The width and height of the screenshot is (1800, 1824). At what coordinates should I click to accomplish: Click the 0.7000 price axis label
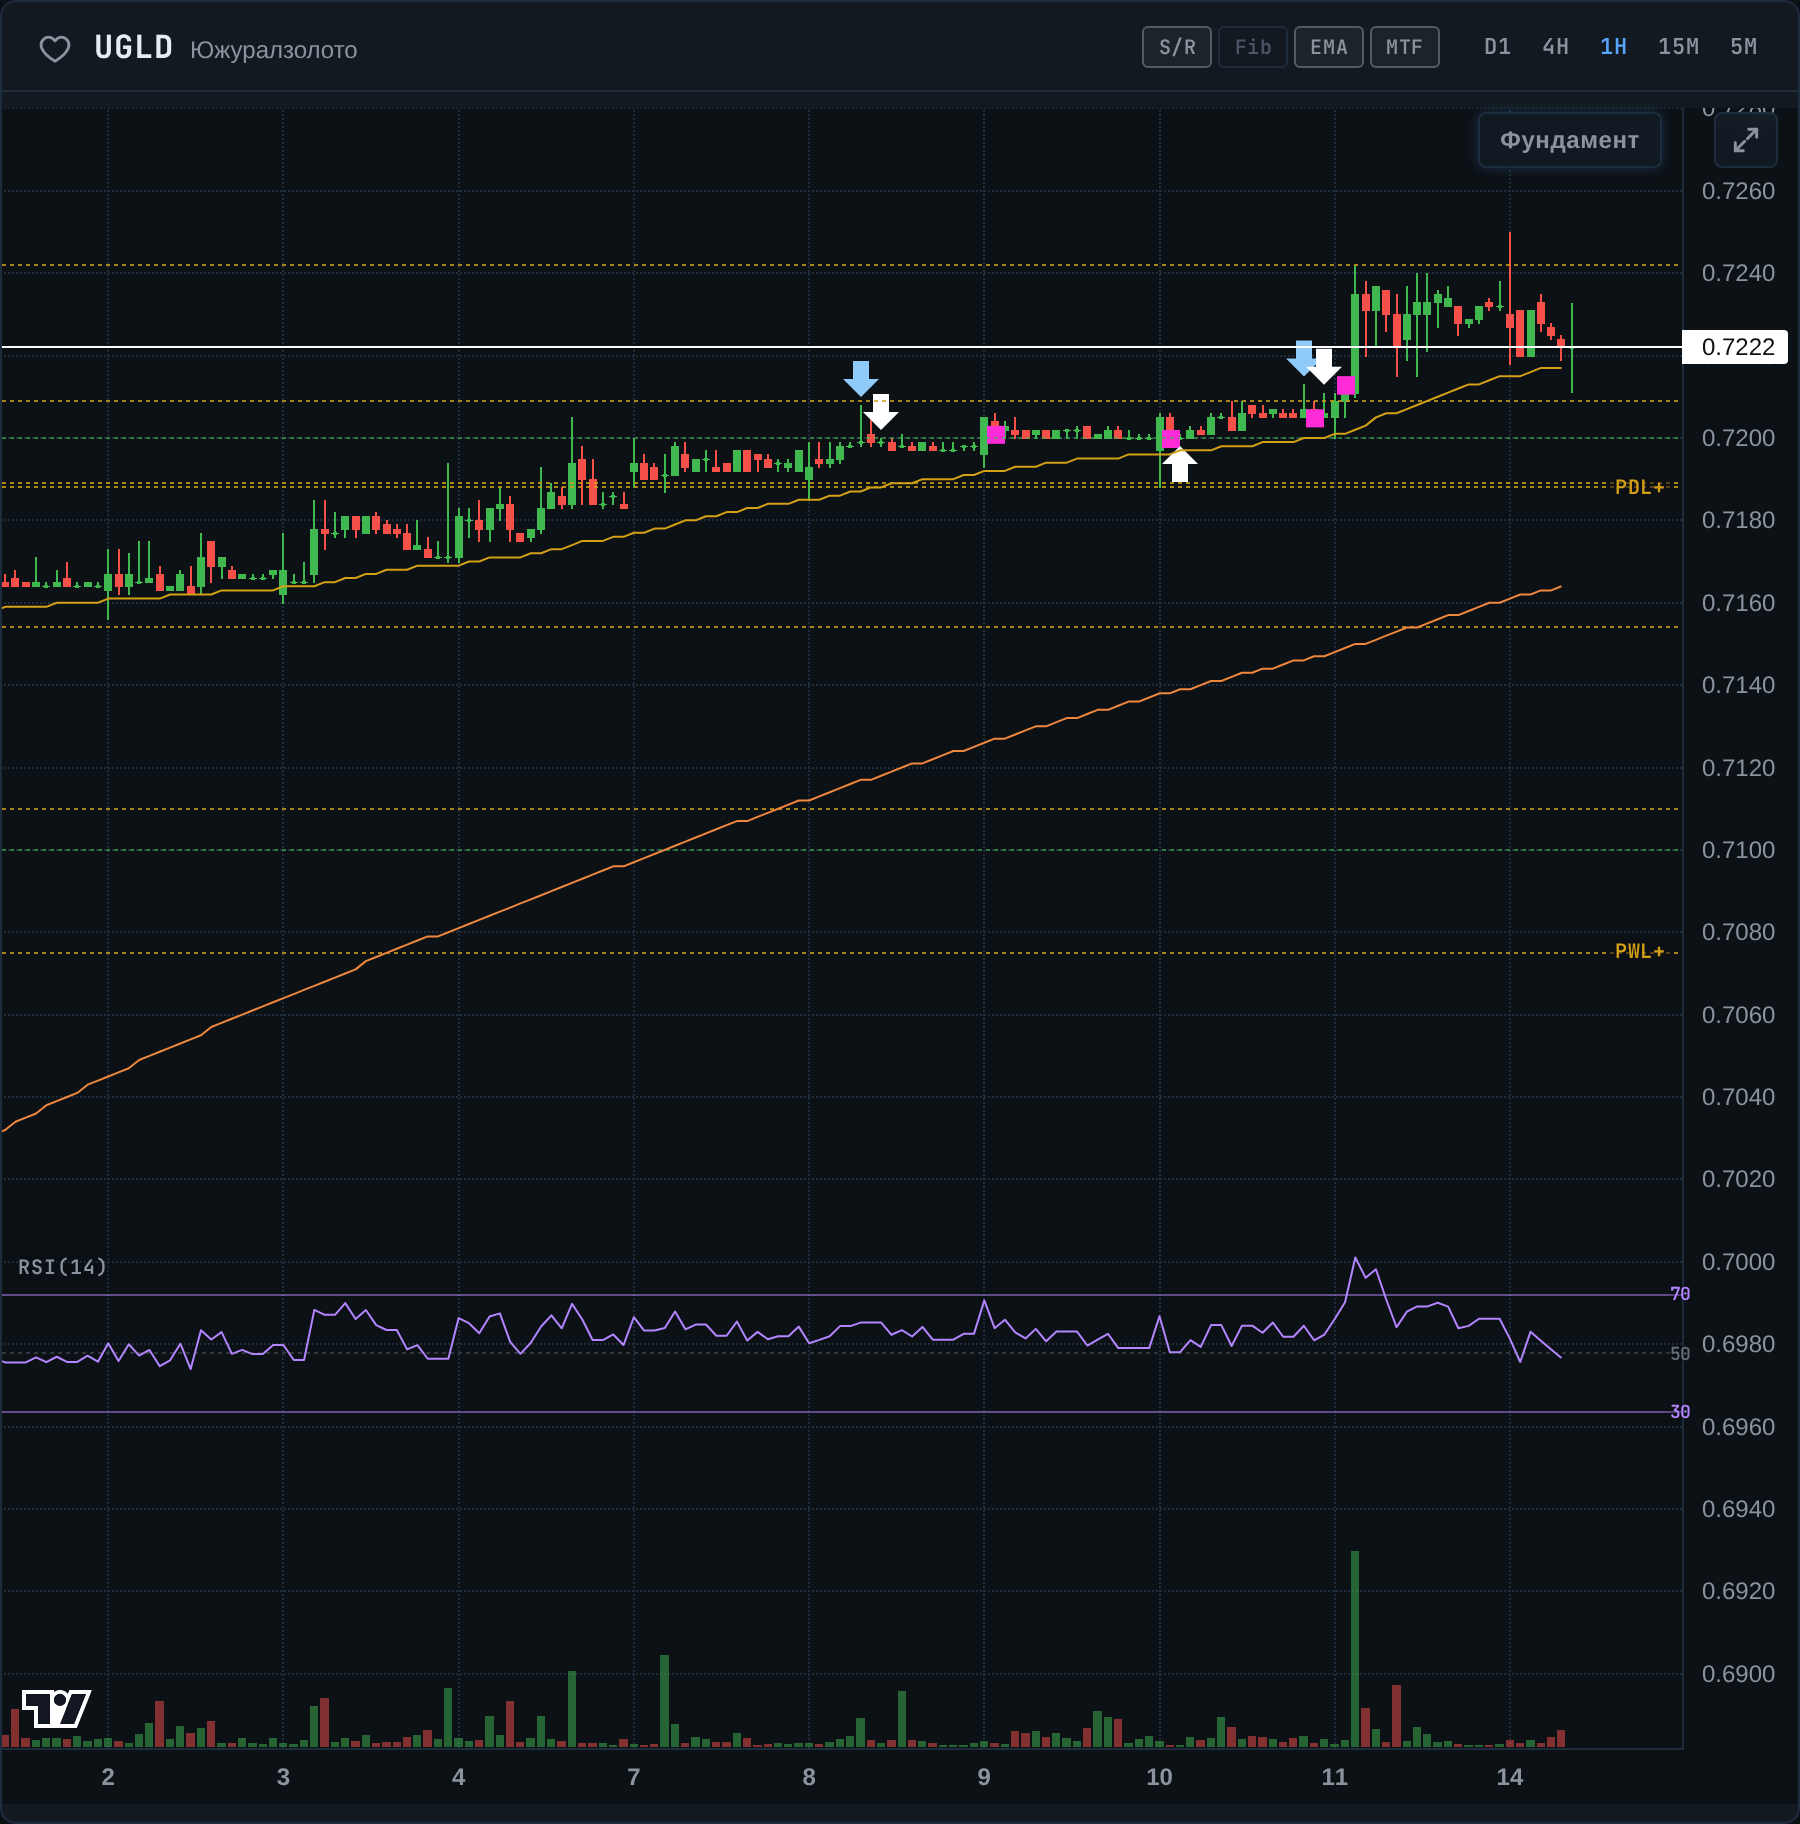(1739, 1262)
